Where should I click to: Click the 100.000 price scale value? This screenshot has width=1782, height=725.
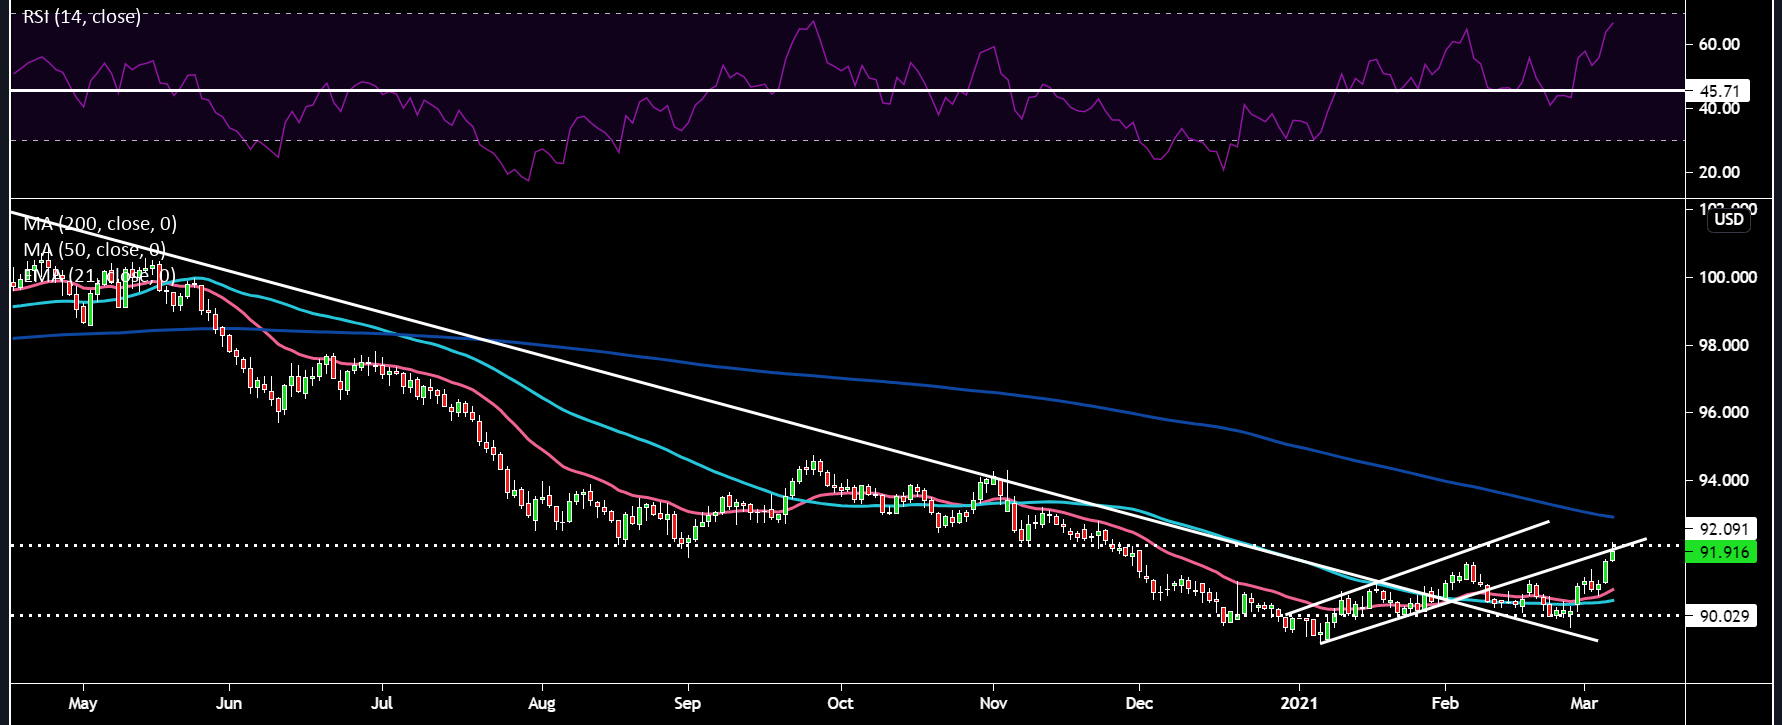pyautogui.click(x=1727, y=277)
